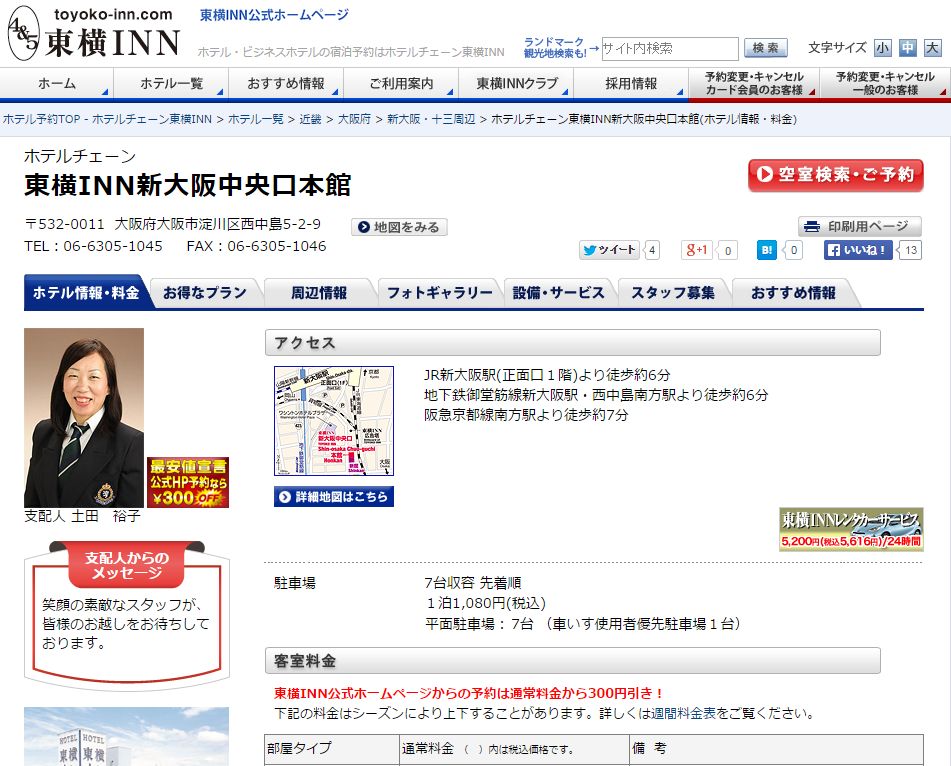Click the 地図をみる map button
Screen dimensions: 951x766
point(399,227)
